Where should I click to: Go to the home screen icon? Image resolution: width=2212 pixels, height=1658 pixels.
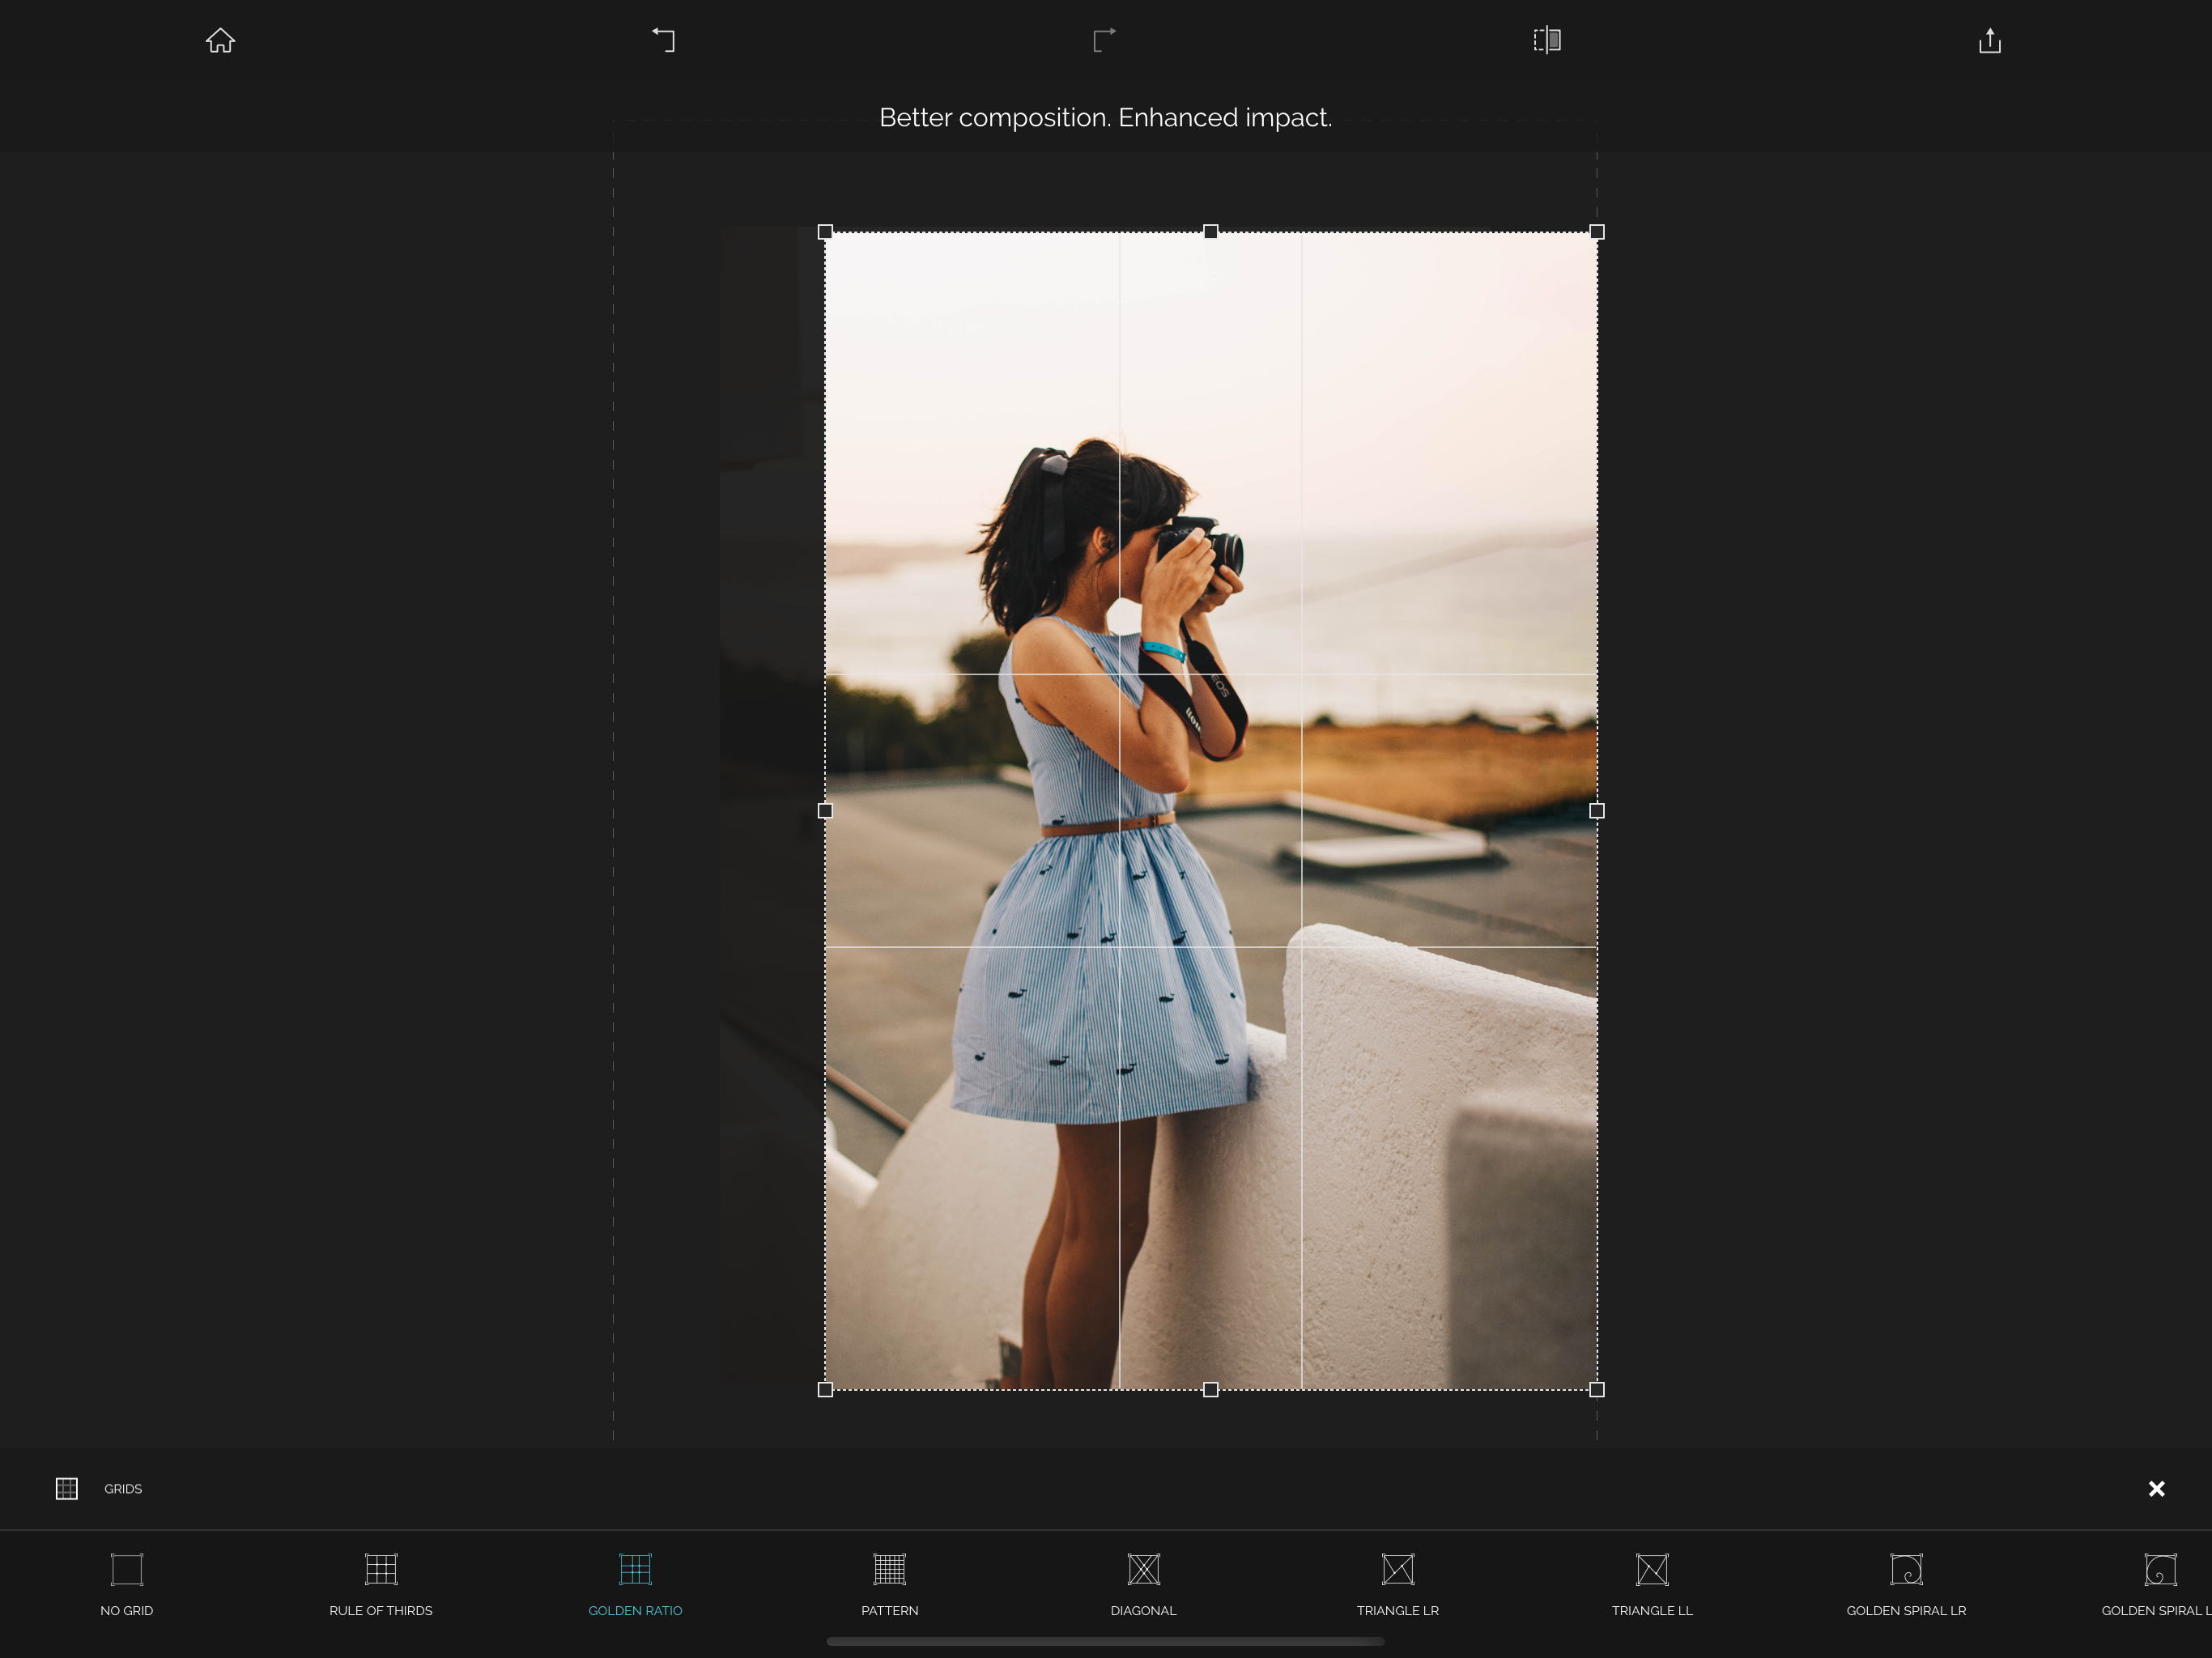(220, 40)
